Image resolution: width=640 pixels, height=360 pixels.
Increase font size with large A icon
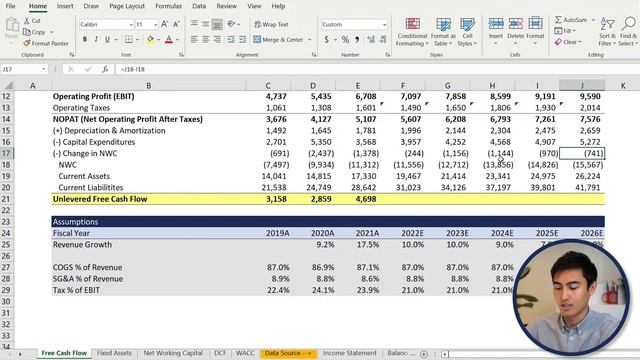[164, 24]
